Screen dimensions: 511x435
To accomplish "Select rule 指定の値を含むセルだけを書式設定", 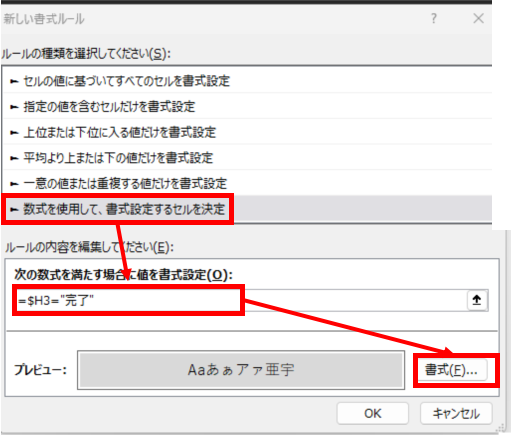I will click(x=247, y=107).
